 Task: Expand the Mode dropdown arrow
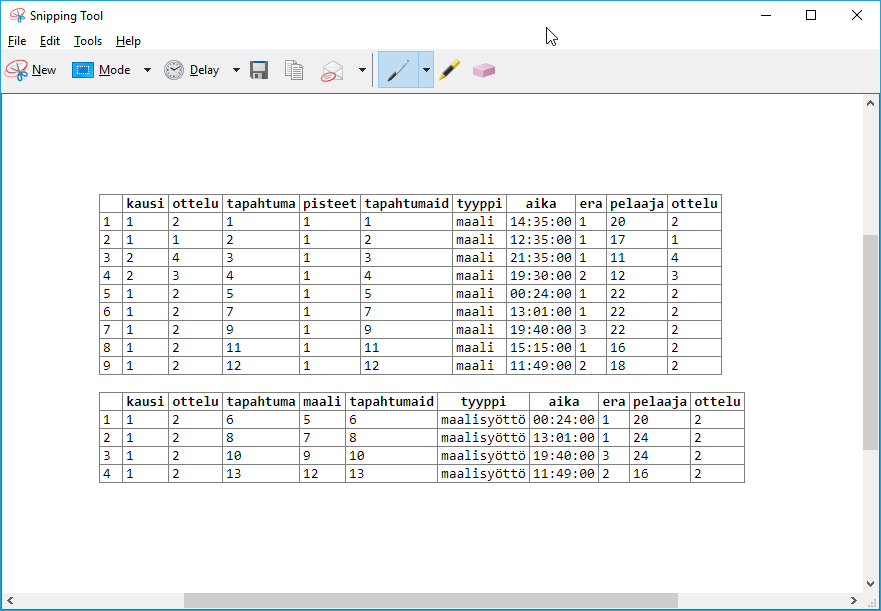pos(147,70)
